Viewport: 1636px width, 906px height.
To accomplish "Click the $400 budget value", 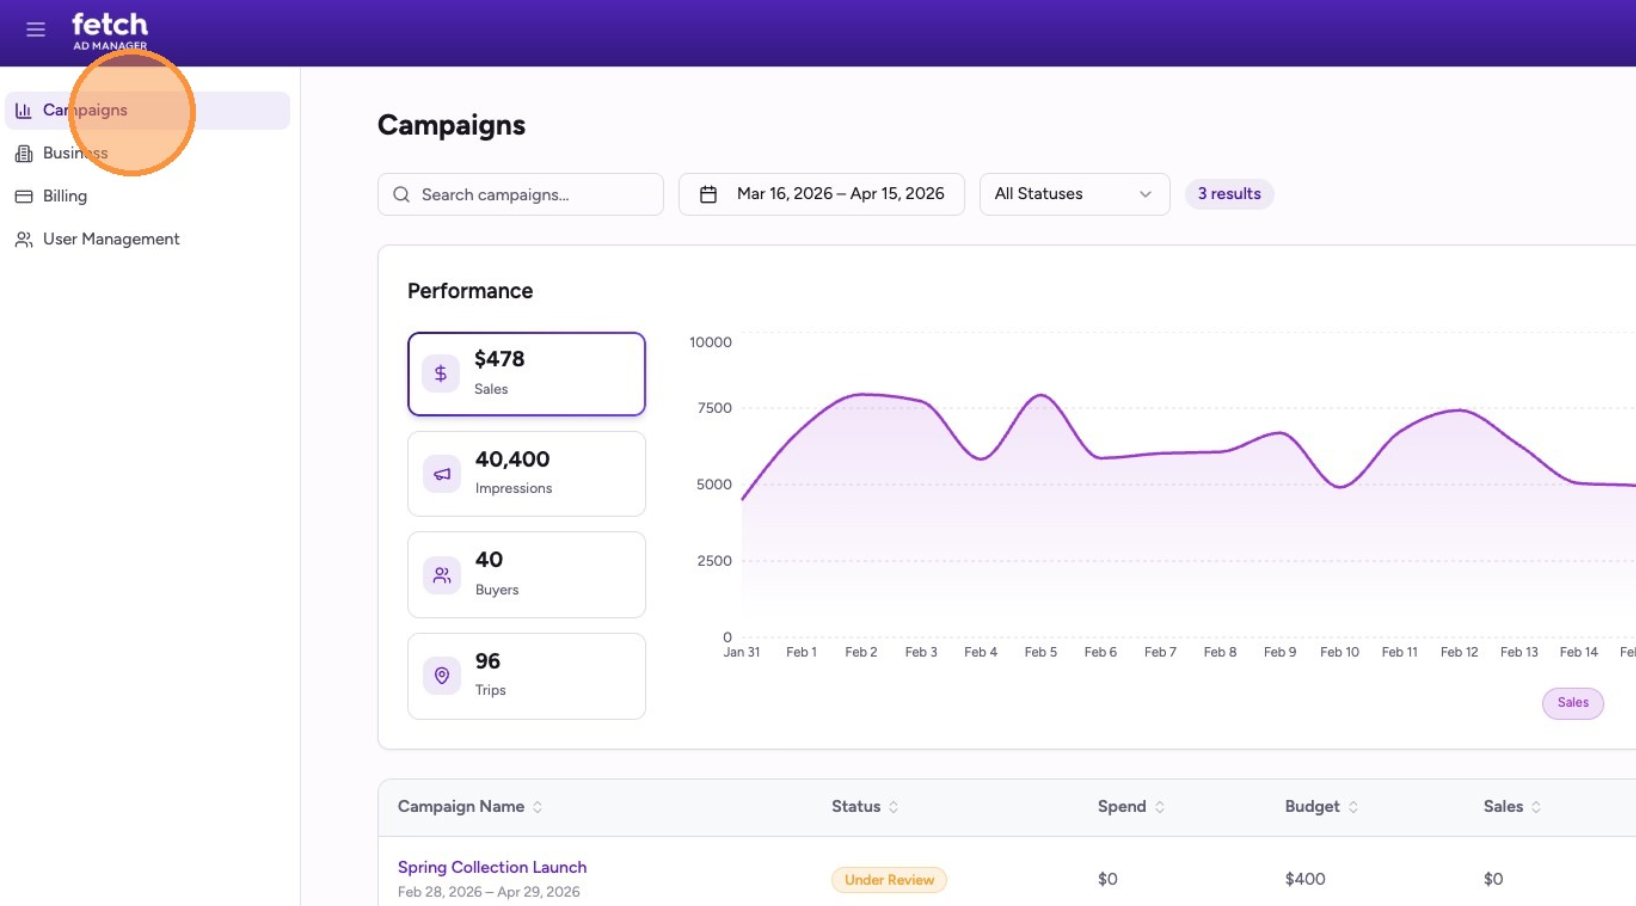I will (x=1305, y=879).
